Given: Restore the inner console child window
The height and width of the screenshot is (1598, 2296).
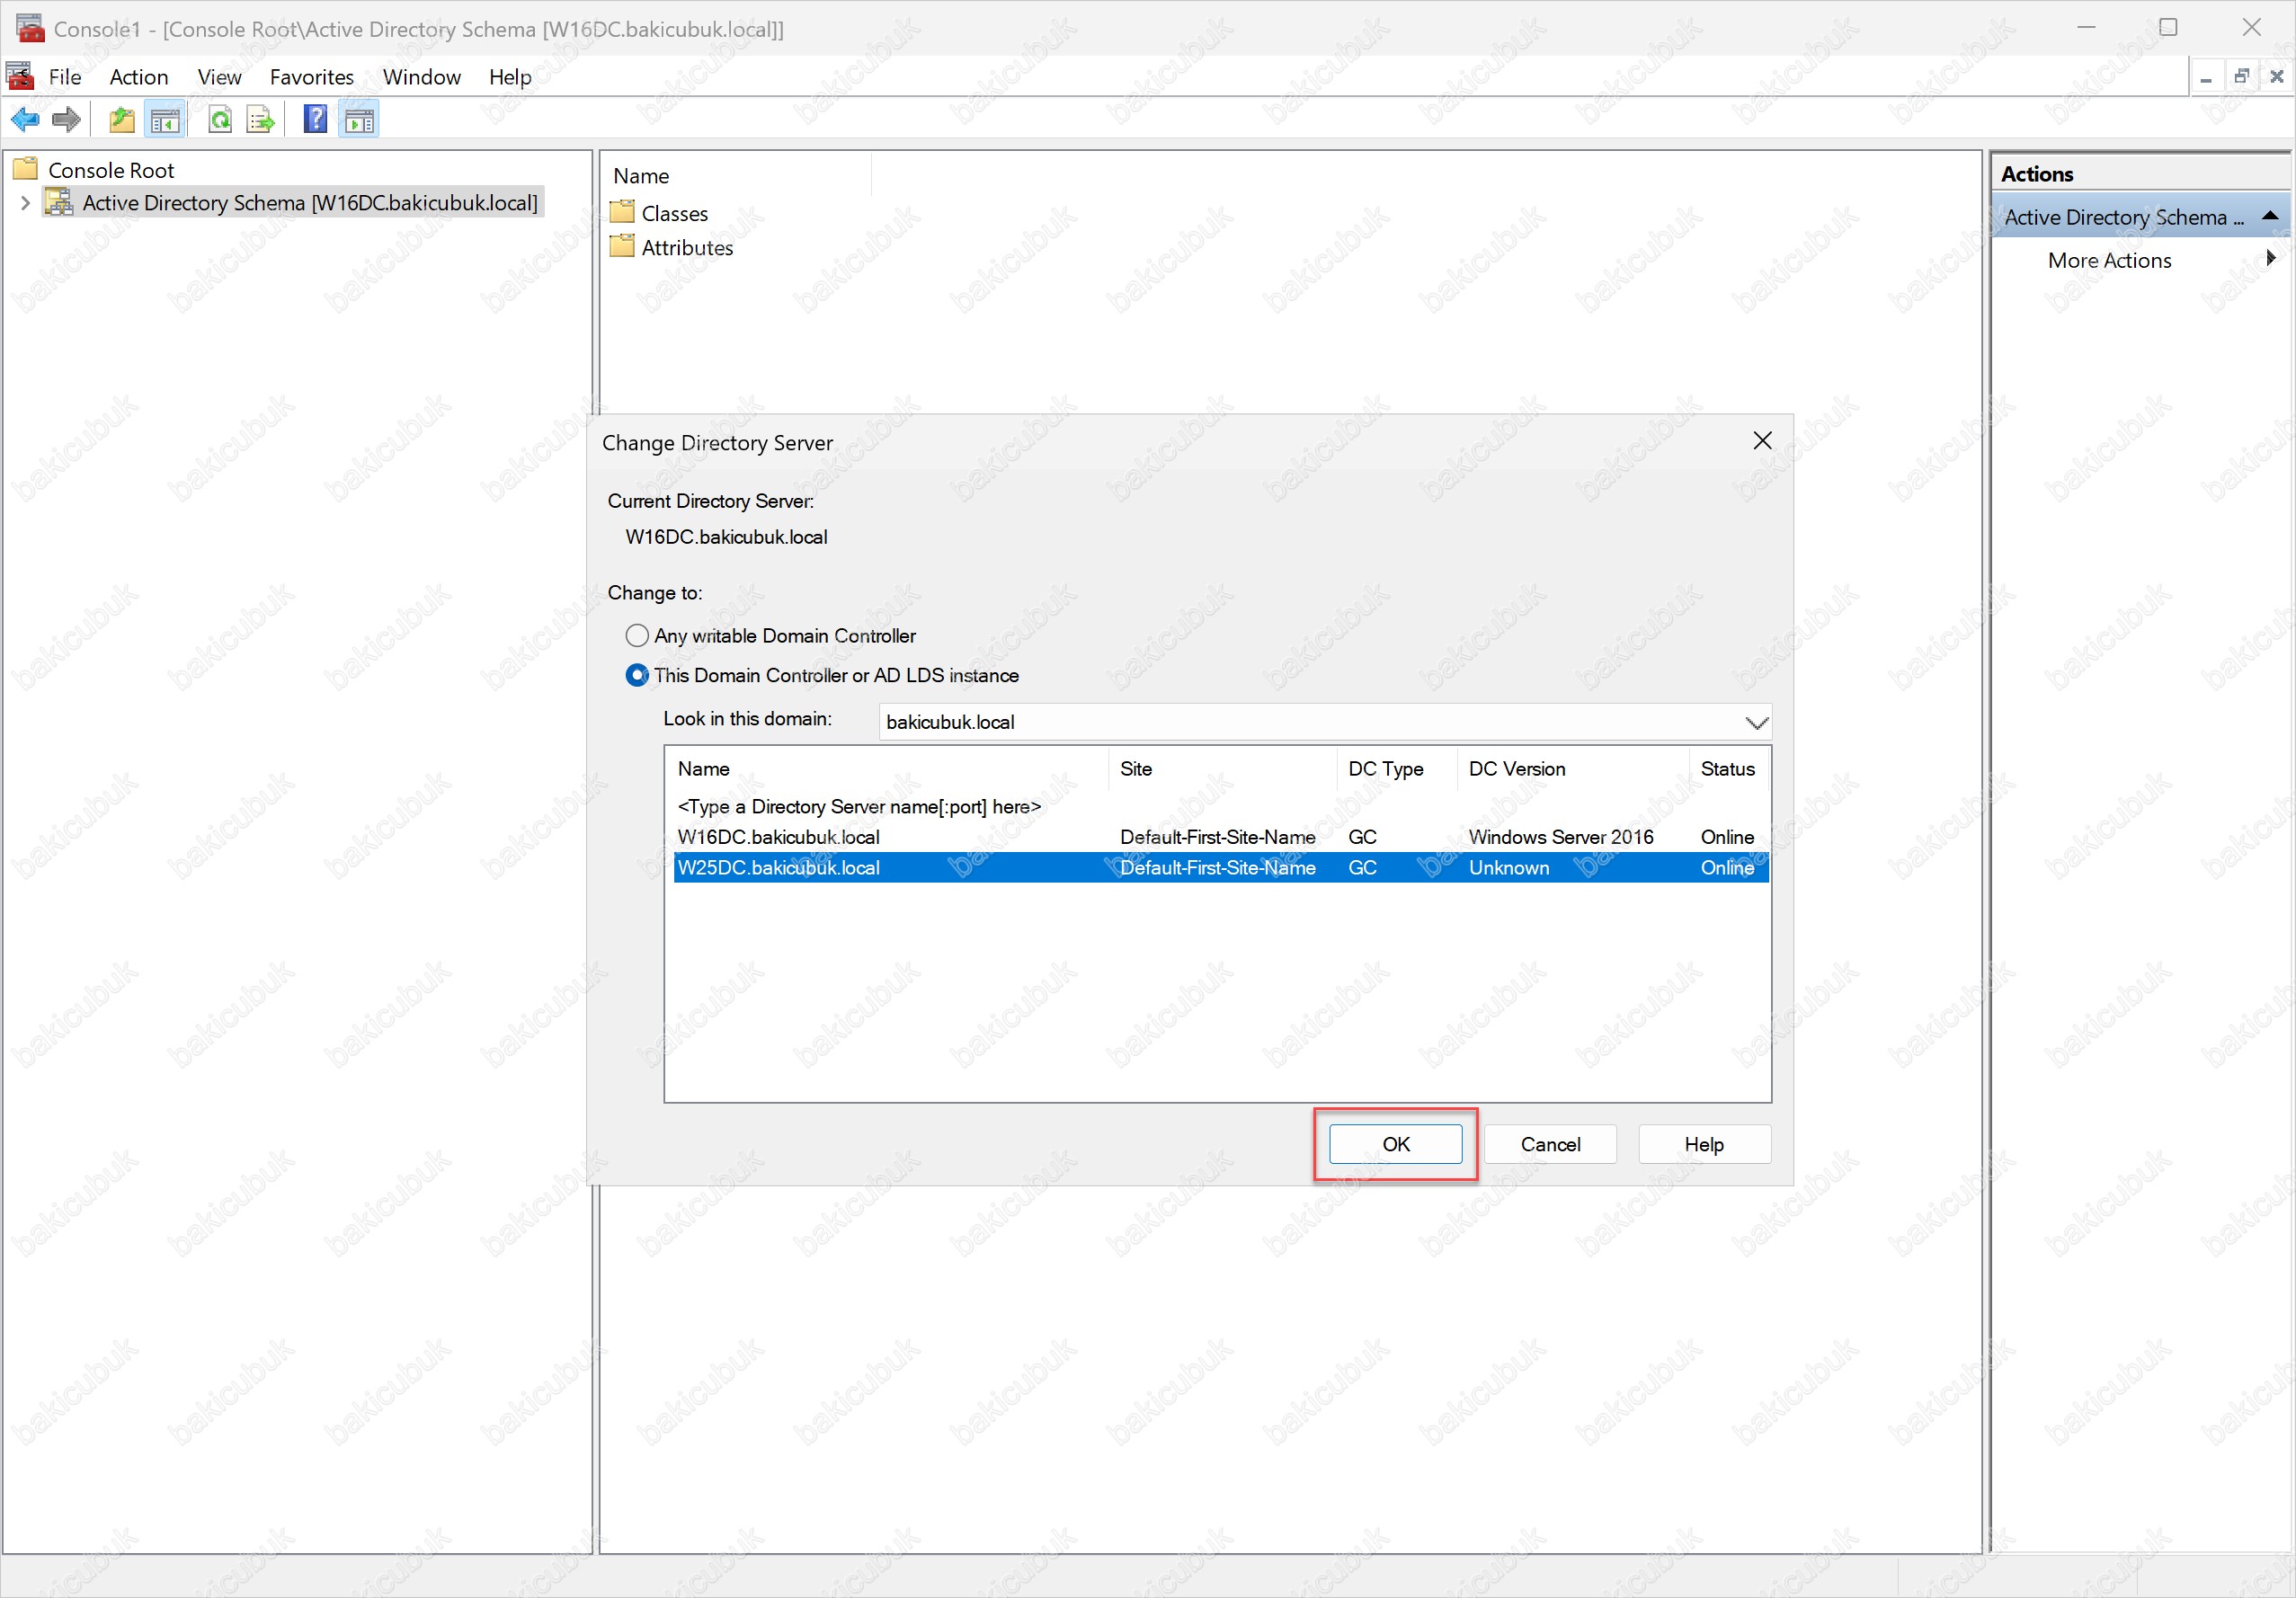Looking at the screenshot, I should click(x=2242, y=77).
